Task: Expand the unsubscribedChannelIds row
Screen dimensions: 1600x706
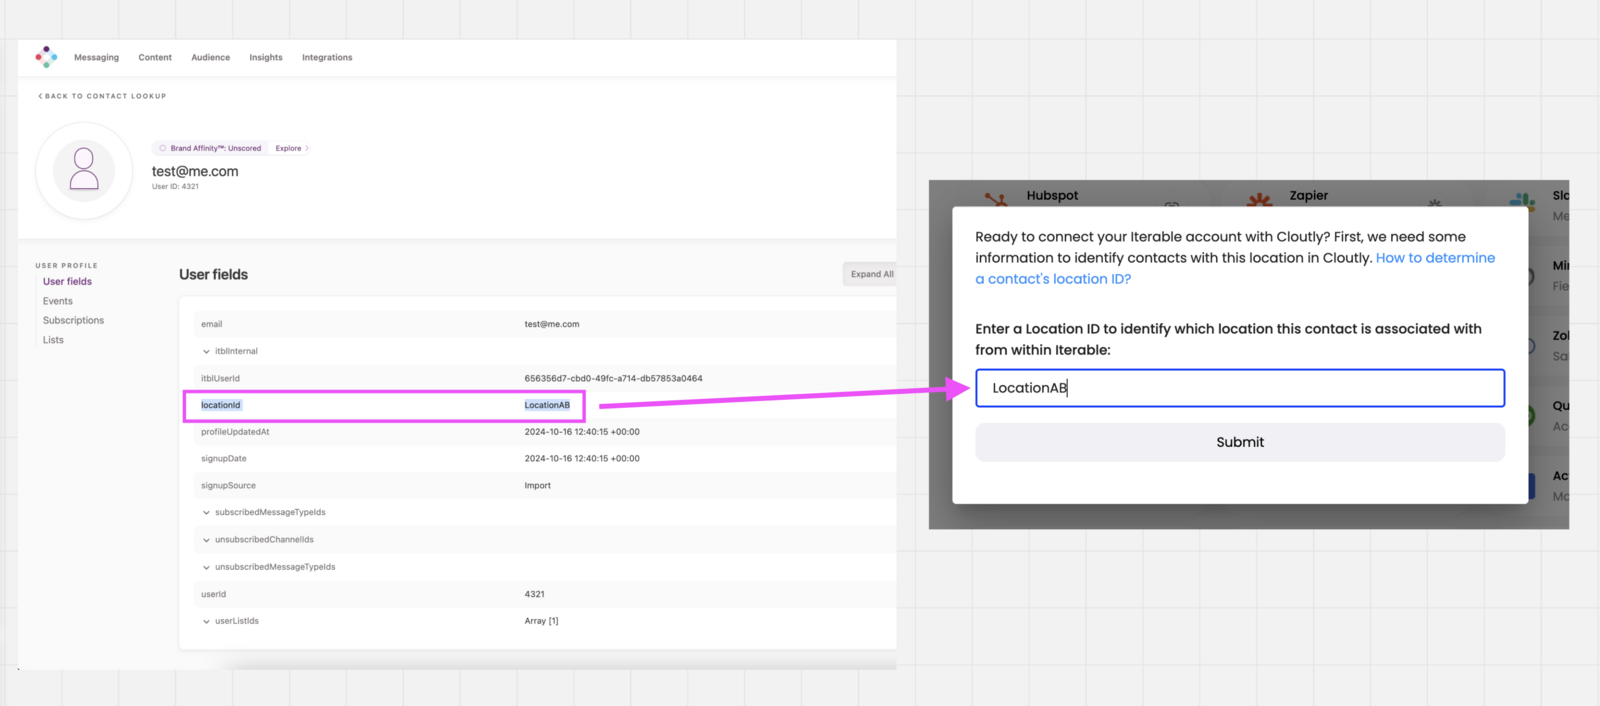Action: (x=207, y=540)
